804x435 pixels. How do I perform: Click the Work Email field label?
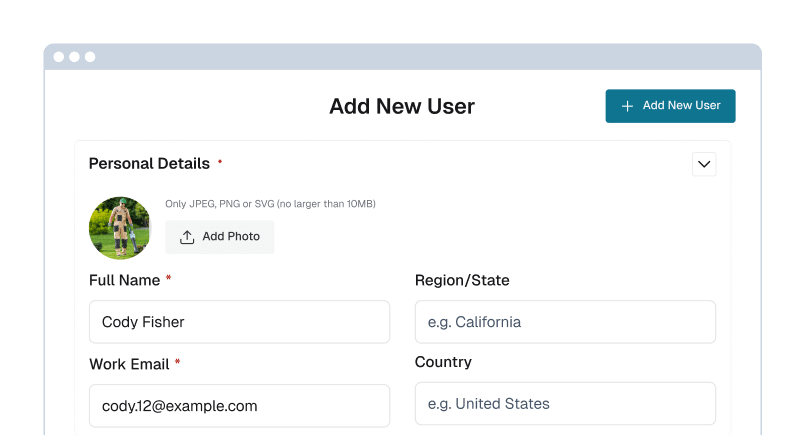128,364
